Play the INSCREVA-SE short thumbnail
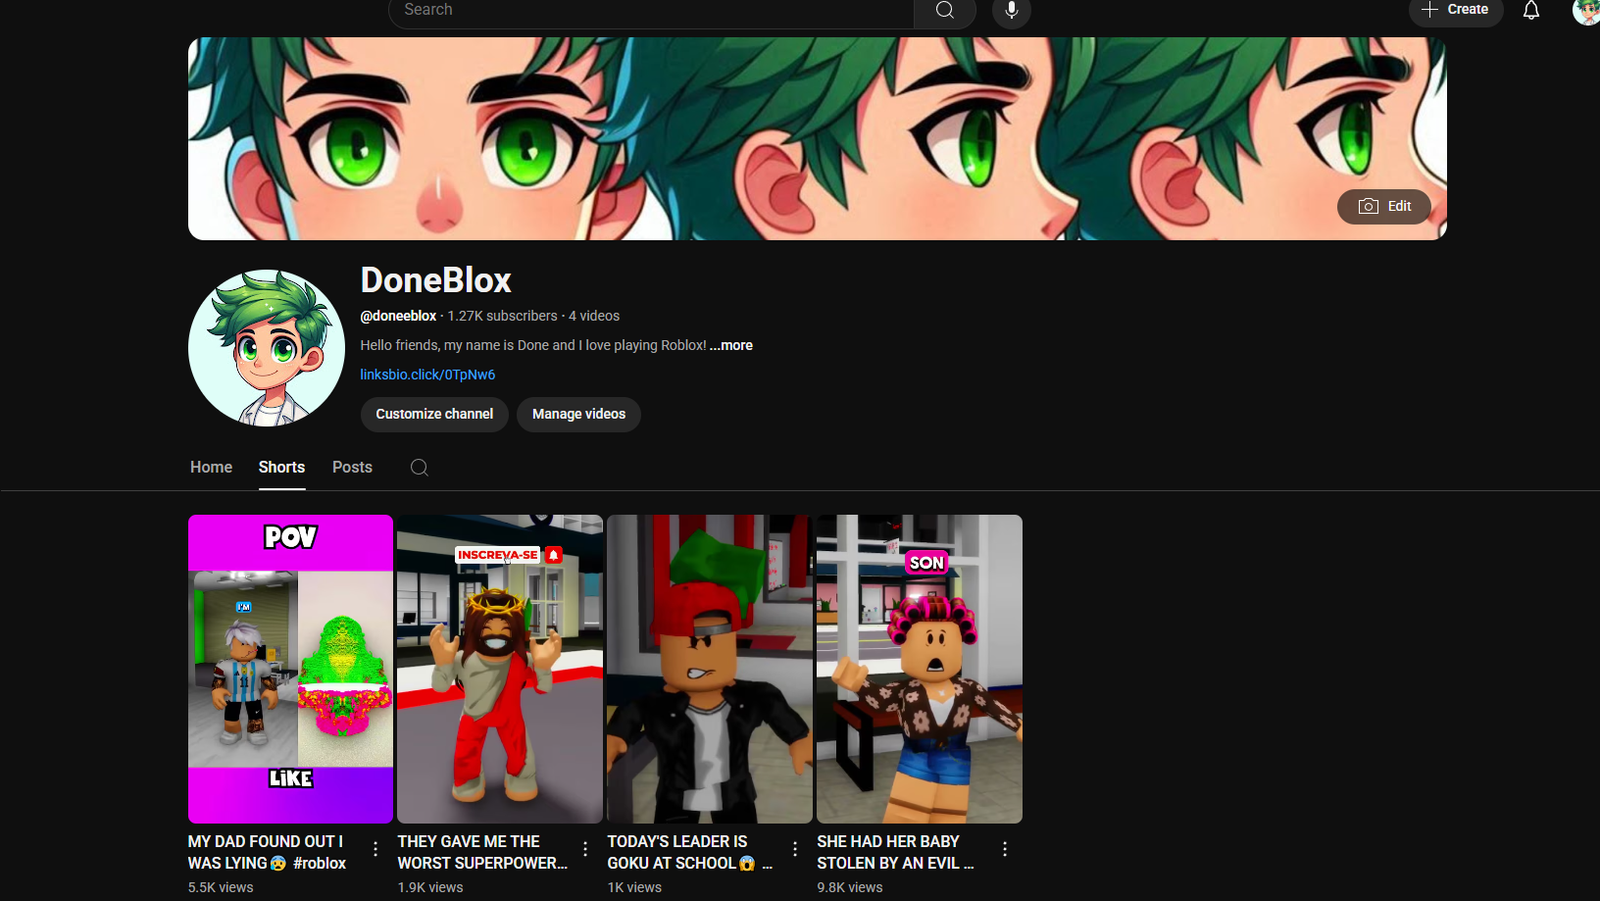This screenshot has height=901, width=1600. pos(500,669)
